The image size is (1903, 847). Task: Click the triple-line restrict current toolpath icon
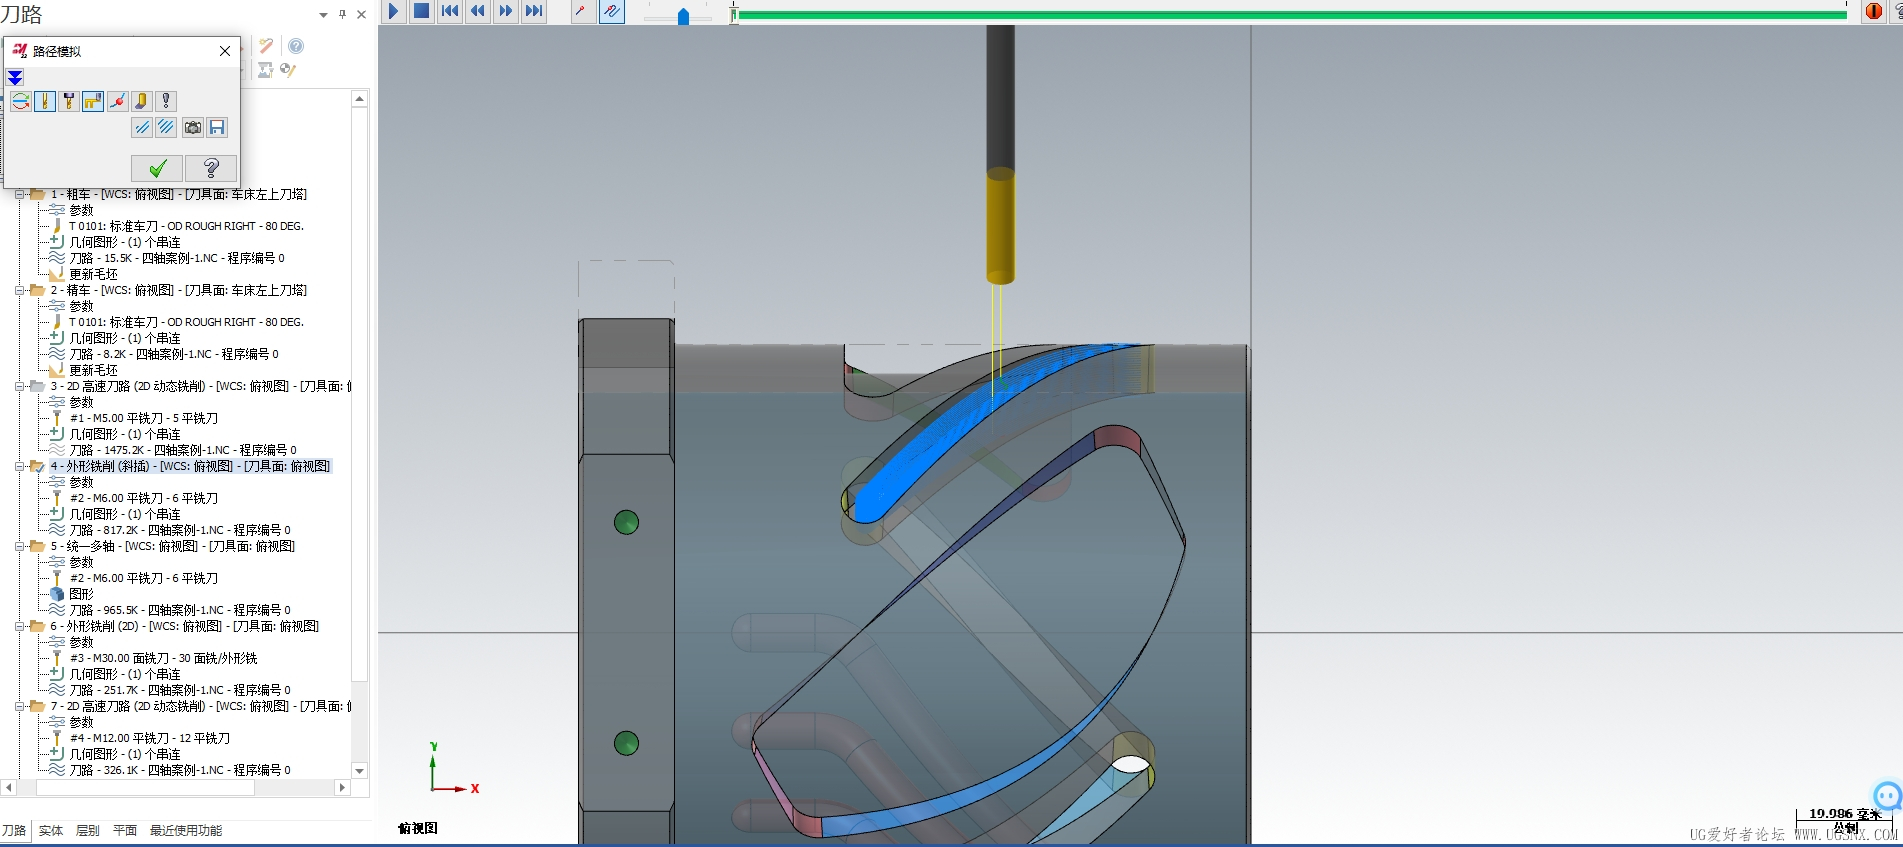tap(167, 128)
